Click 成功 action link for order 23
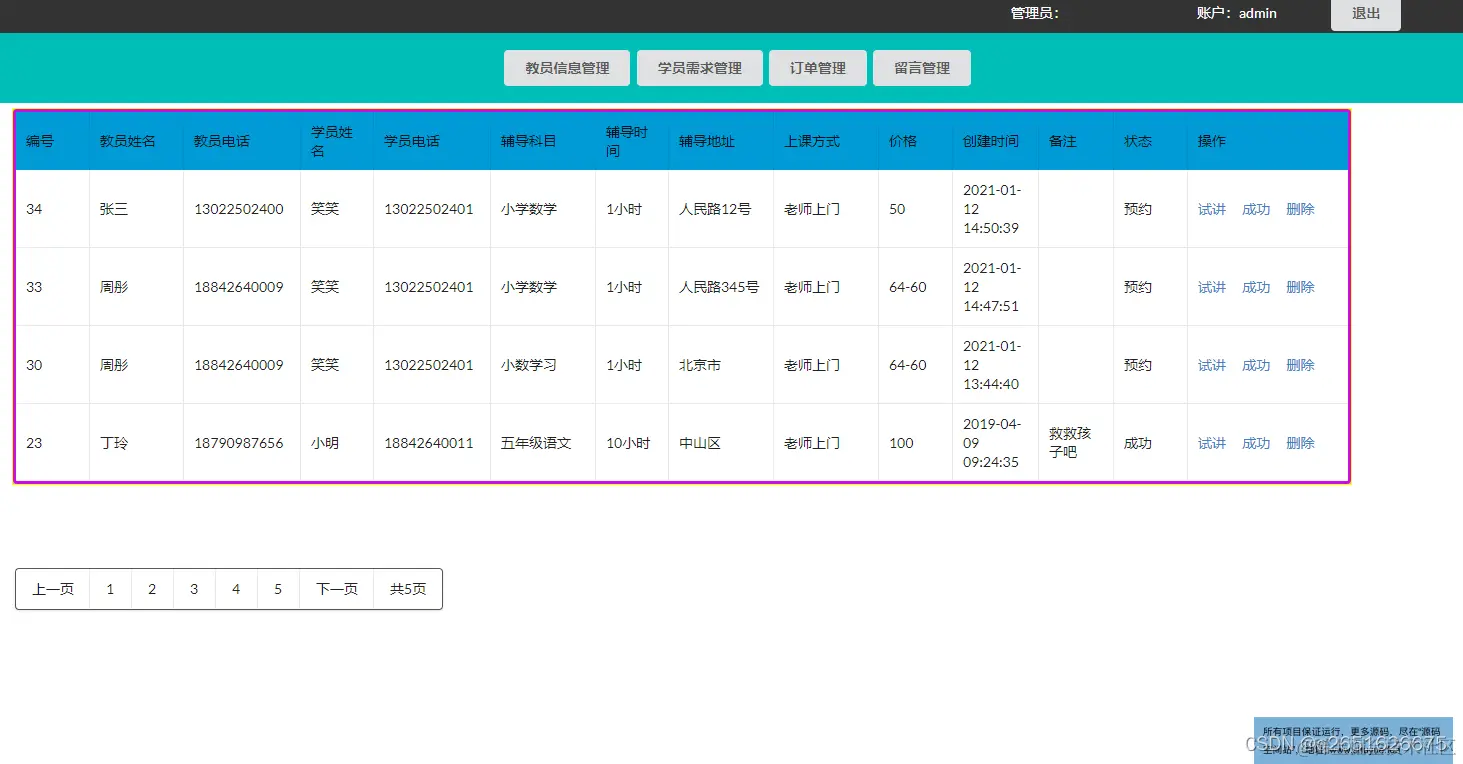The image size is (1463, 764). (x=1256, y=443)
